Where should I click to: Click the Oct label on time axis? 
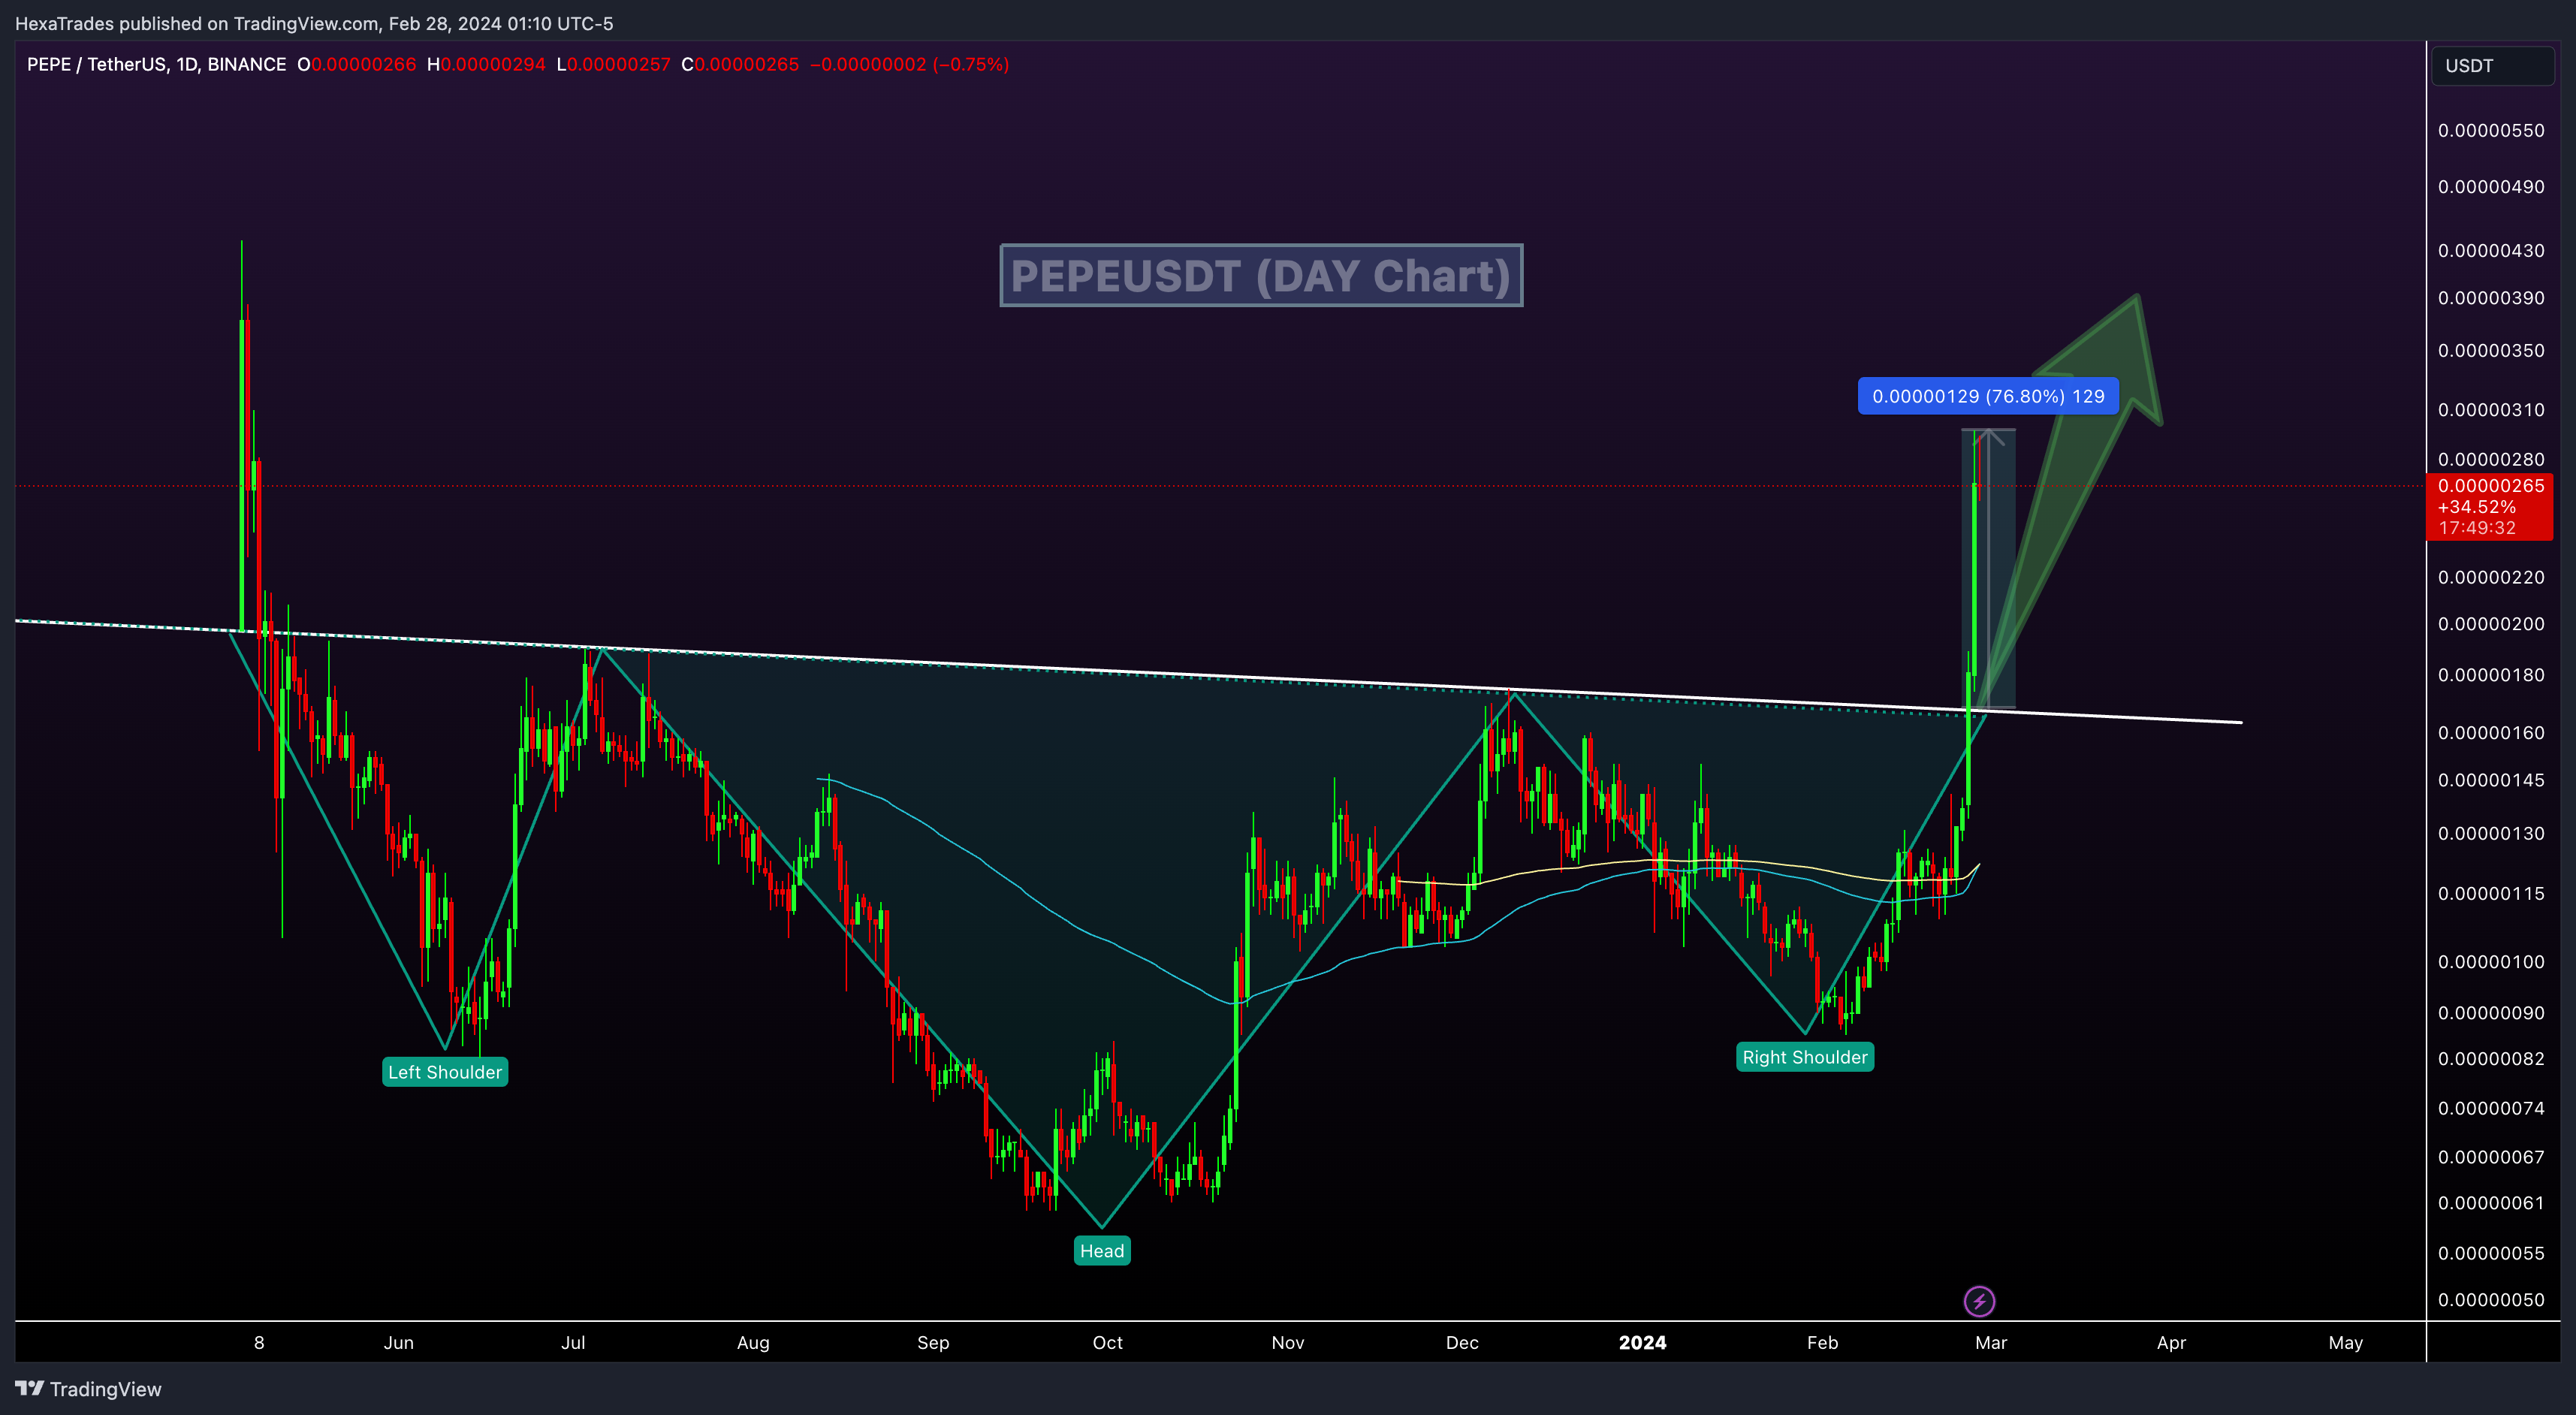1107,1343
